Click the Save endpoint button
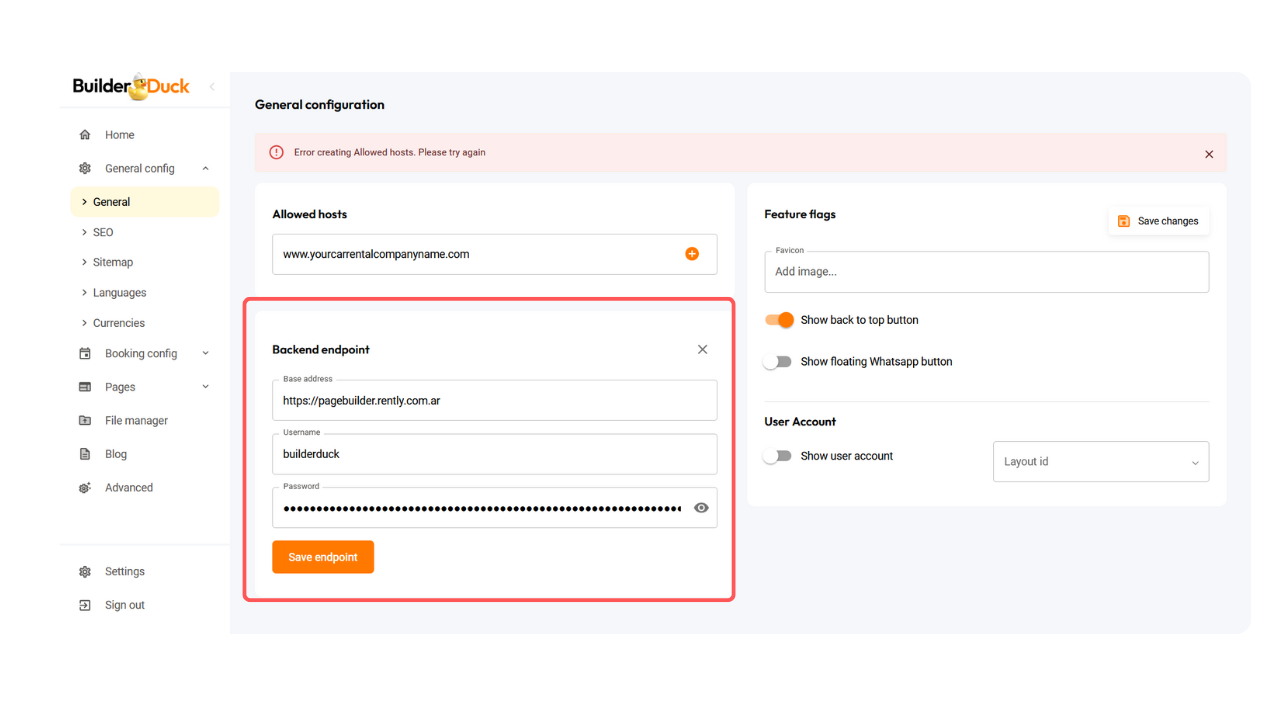This screenshot has height=720, width=1280. coord(323,557)
